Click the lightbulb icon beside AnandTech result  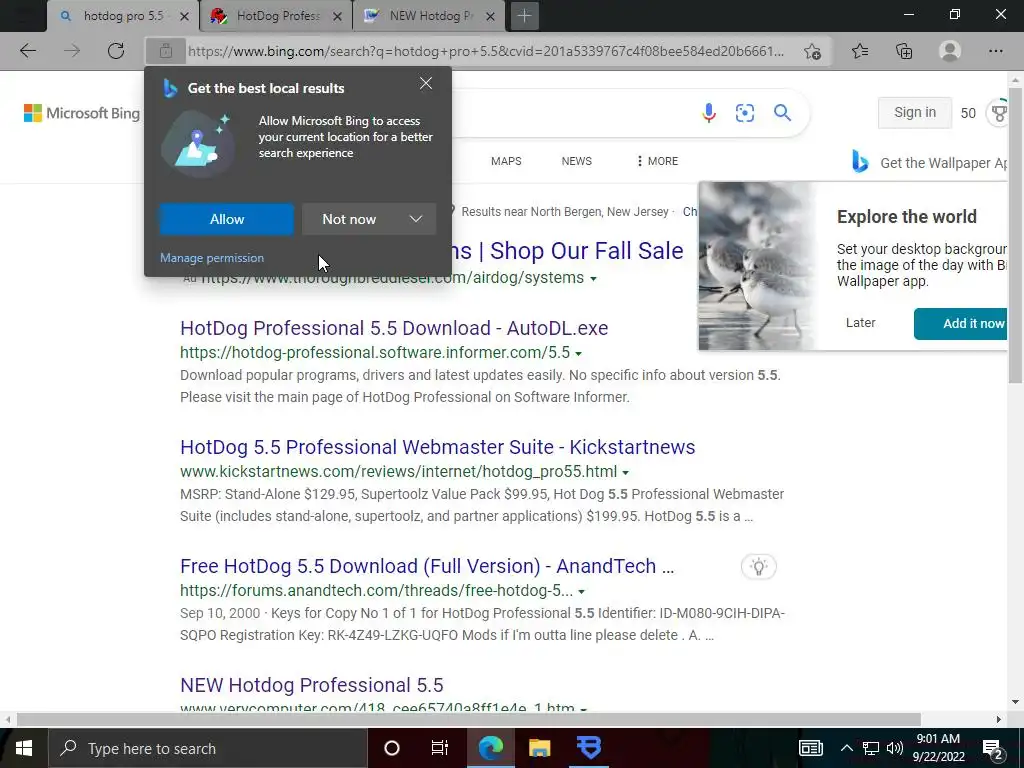click(x=759, y=566)
